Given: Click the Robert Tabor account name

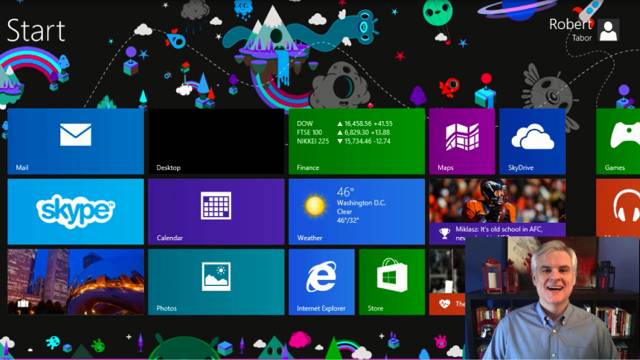Looking at the screenshot, I should tap(570, 29).
